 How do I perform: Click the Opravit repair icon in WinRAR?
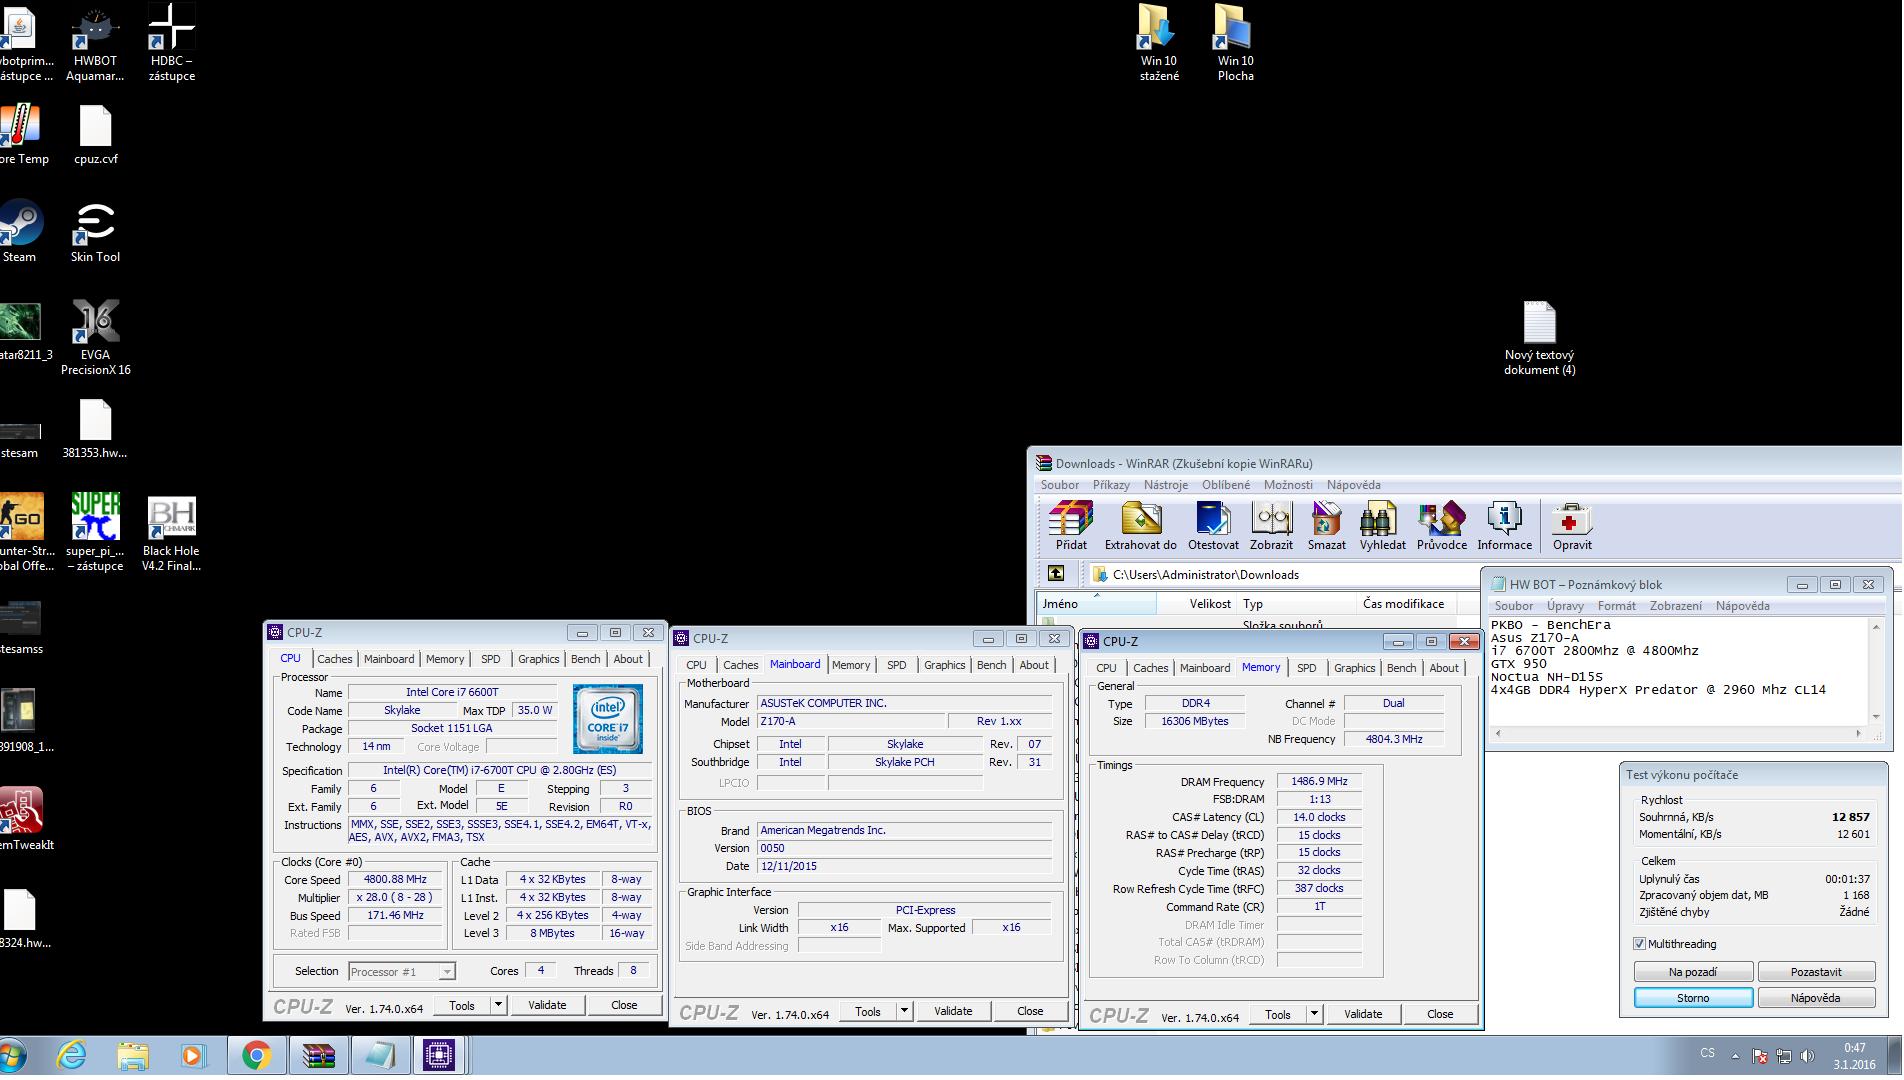coord(1572,526)
